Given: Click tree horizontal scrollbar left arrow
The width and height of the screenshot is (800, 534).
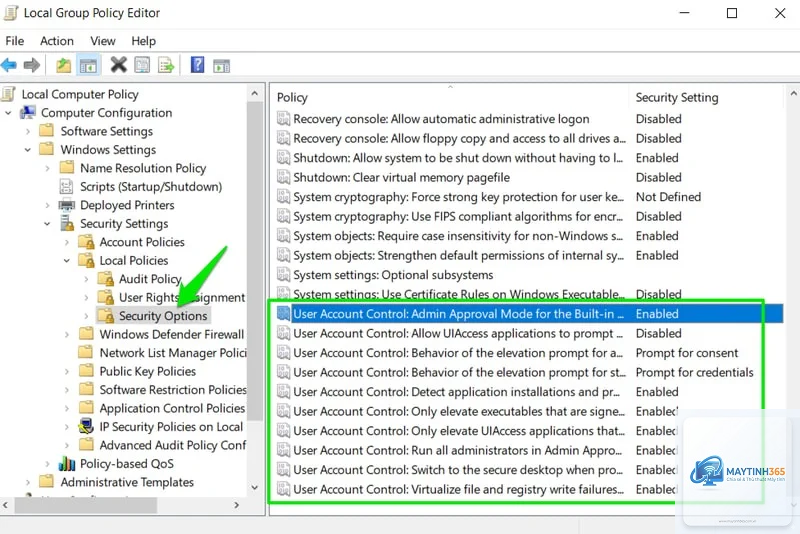Looking at the screenshot, I should 6,505.
